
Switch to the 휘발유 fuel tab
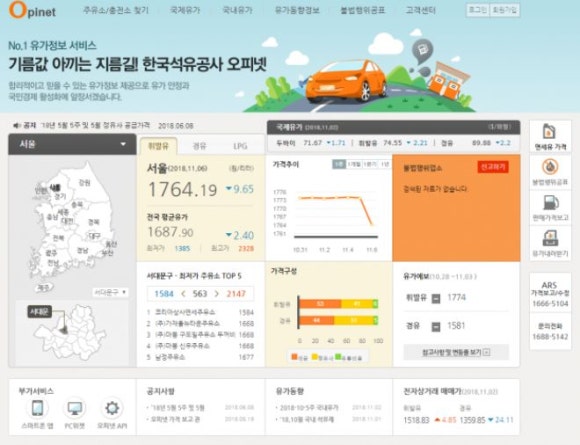[158, 146]
